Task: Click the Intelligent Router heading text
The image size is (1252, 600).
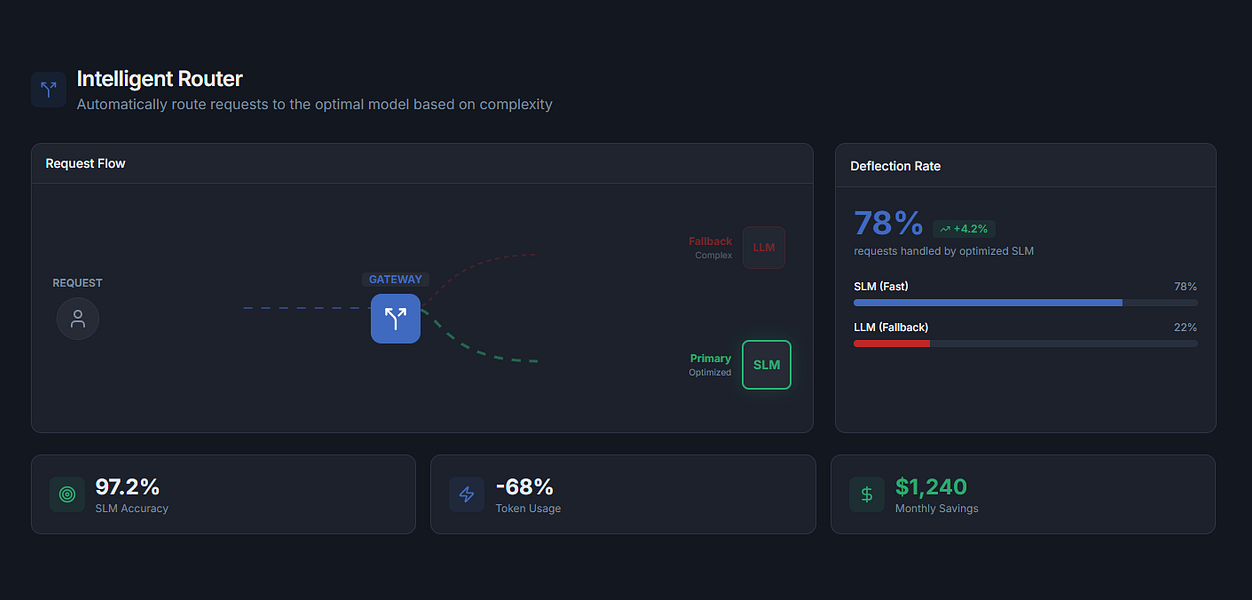Action: (x=160, y=79)
